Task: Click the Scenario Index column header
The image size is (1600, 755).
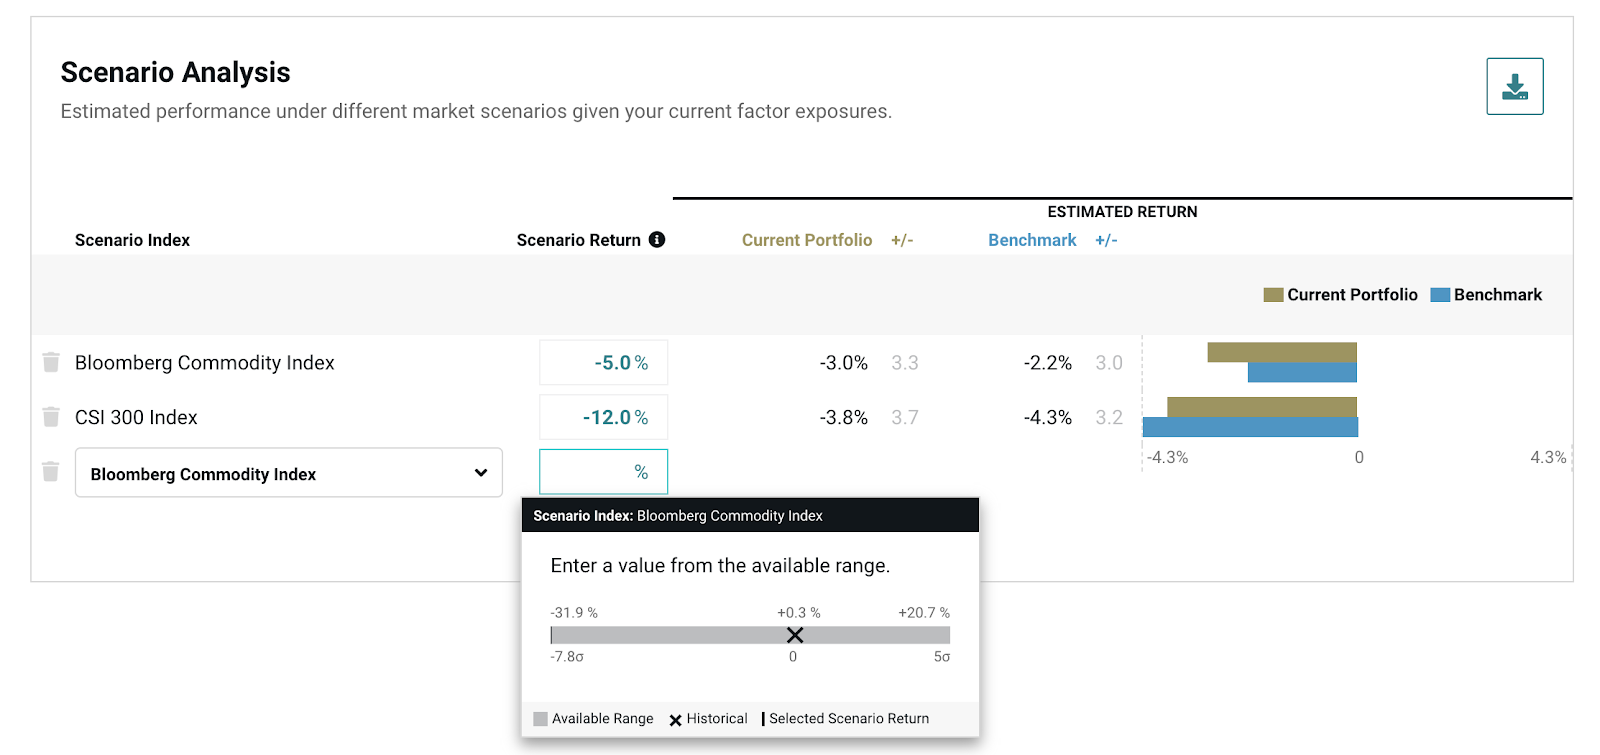Action: coord(132,240)
